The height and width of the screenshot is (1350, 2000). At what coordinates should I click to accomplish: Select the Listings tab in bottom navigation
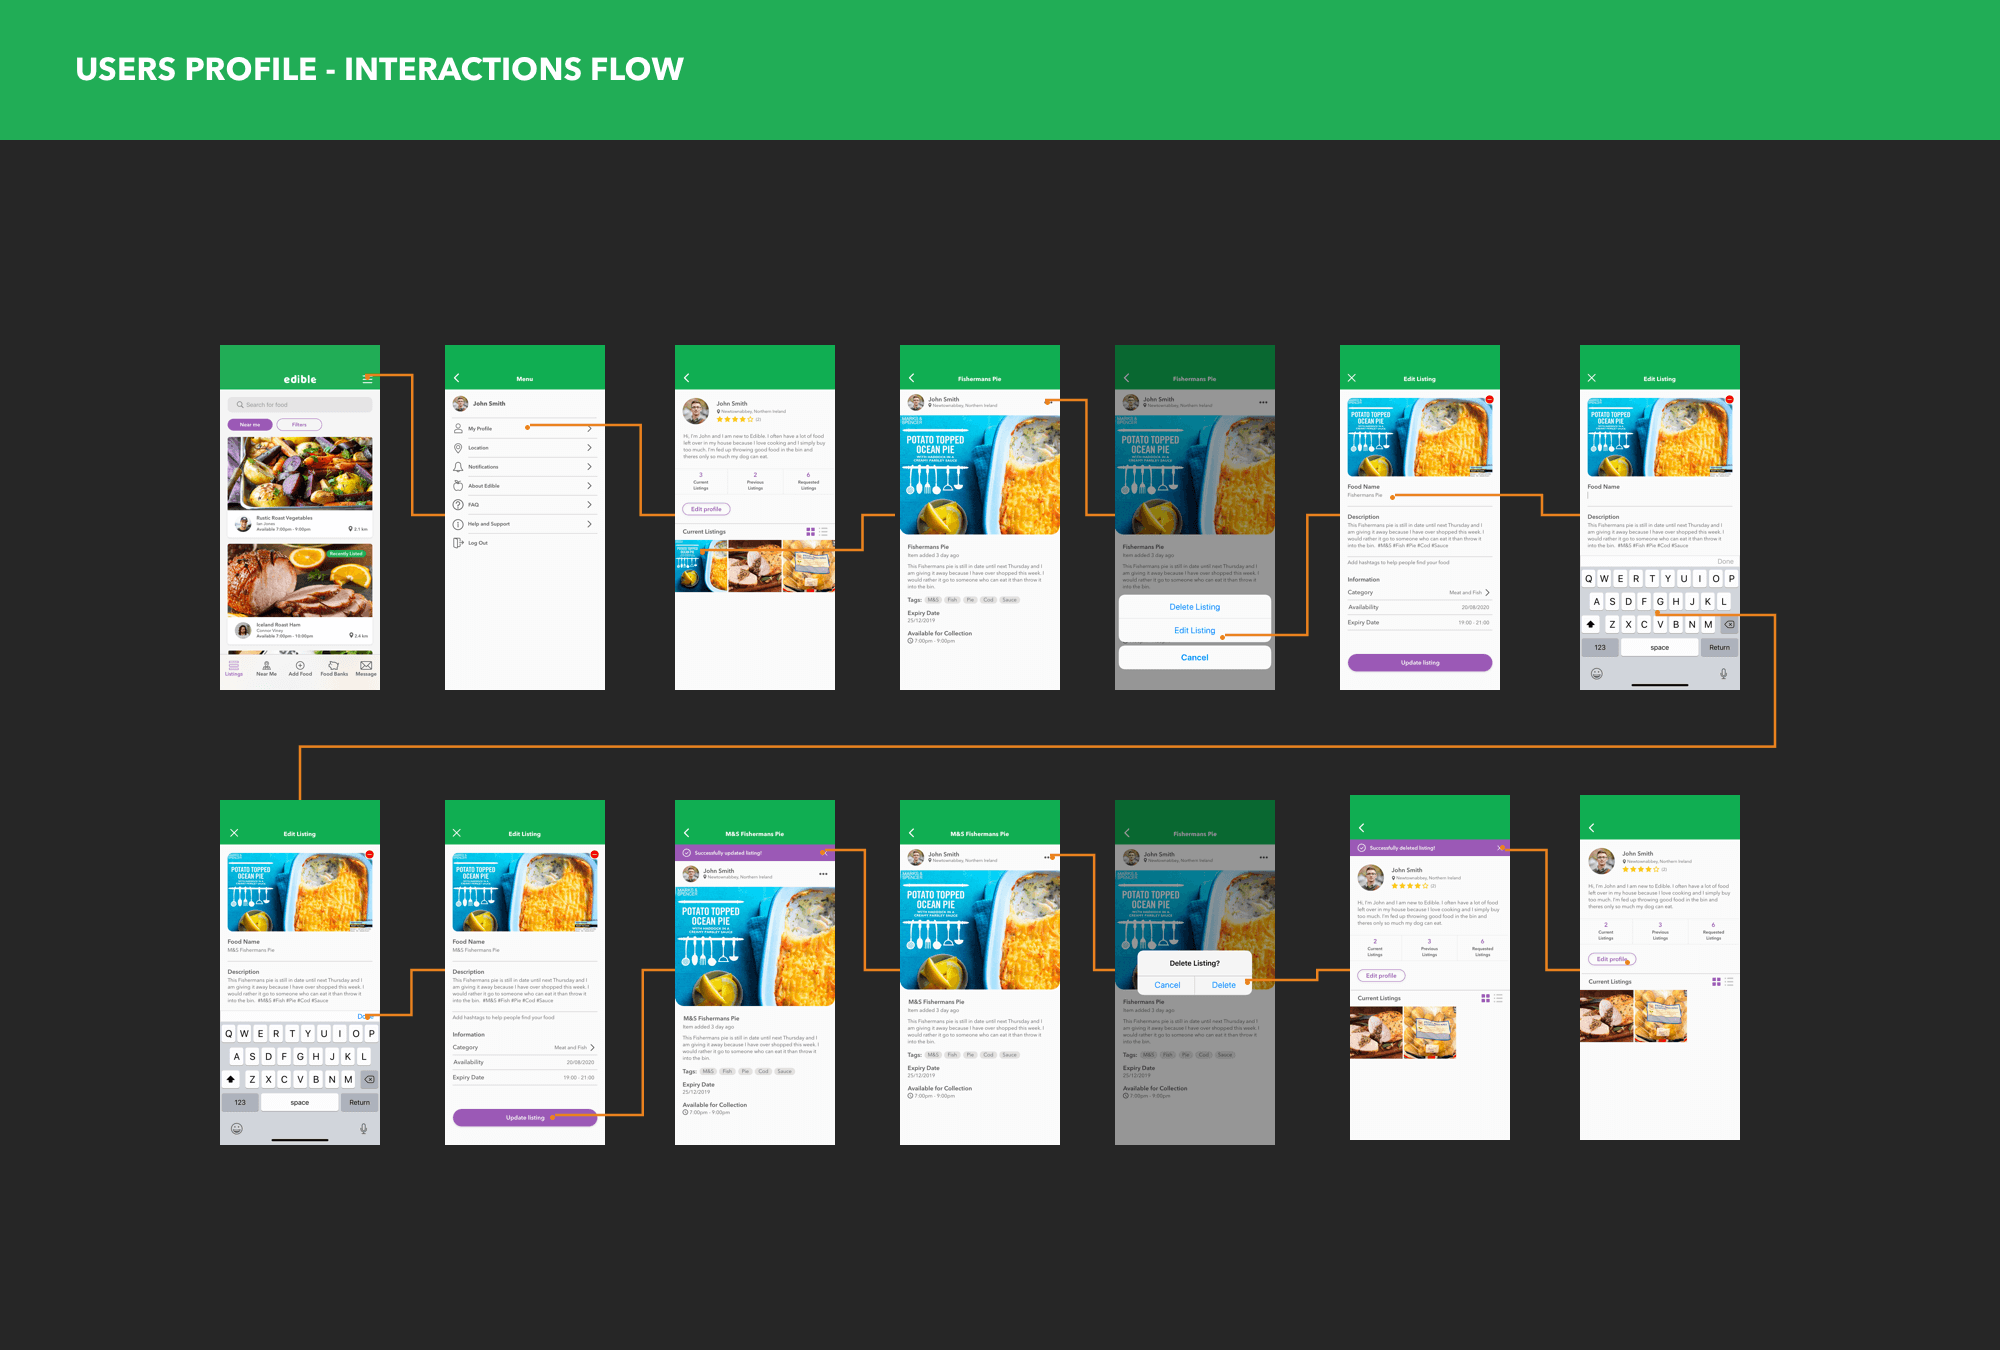[x=234, y=668]
